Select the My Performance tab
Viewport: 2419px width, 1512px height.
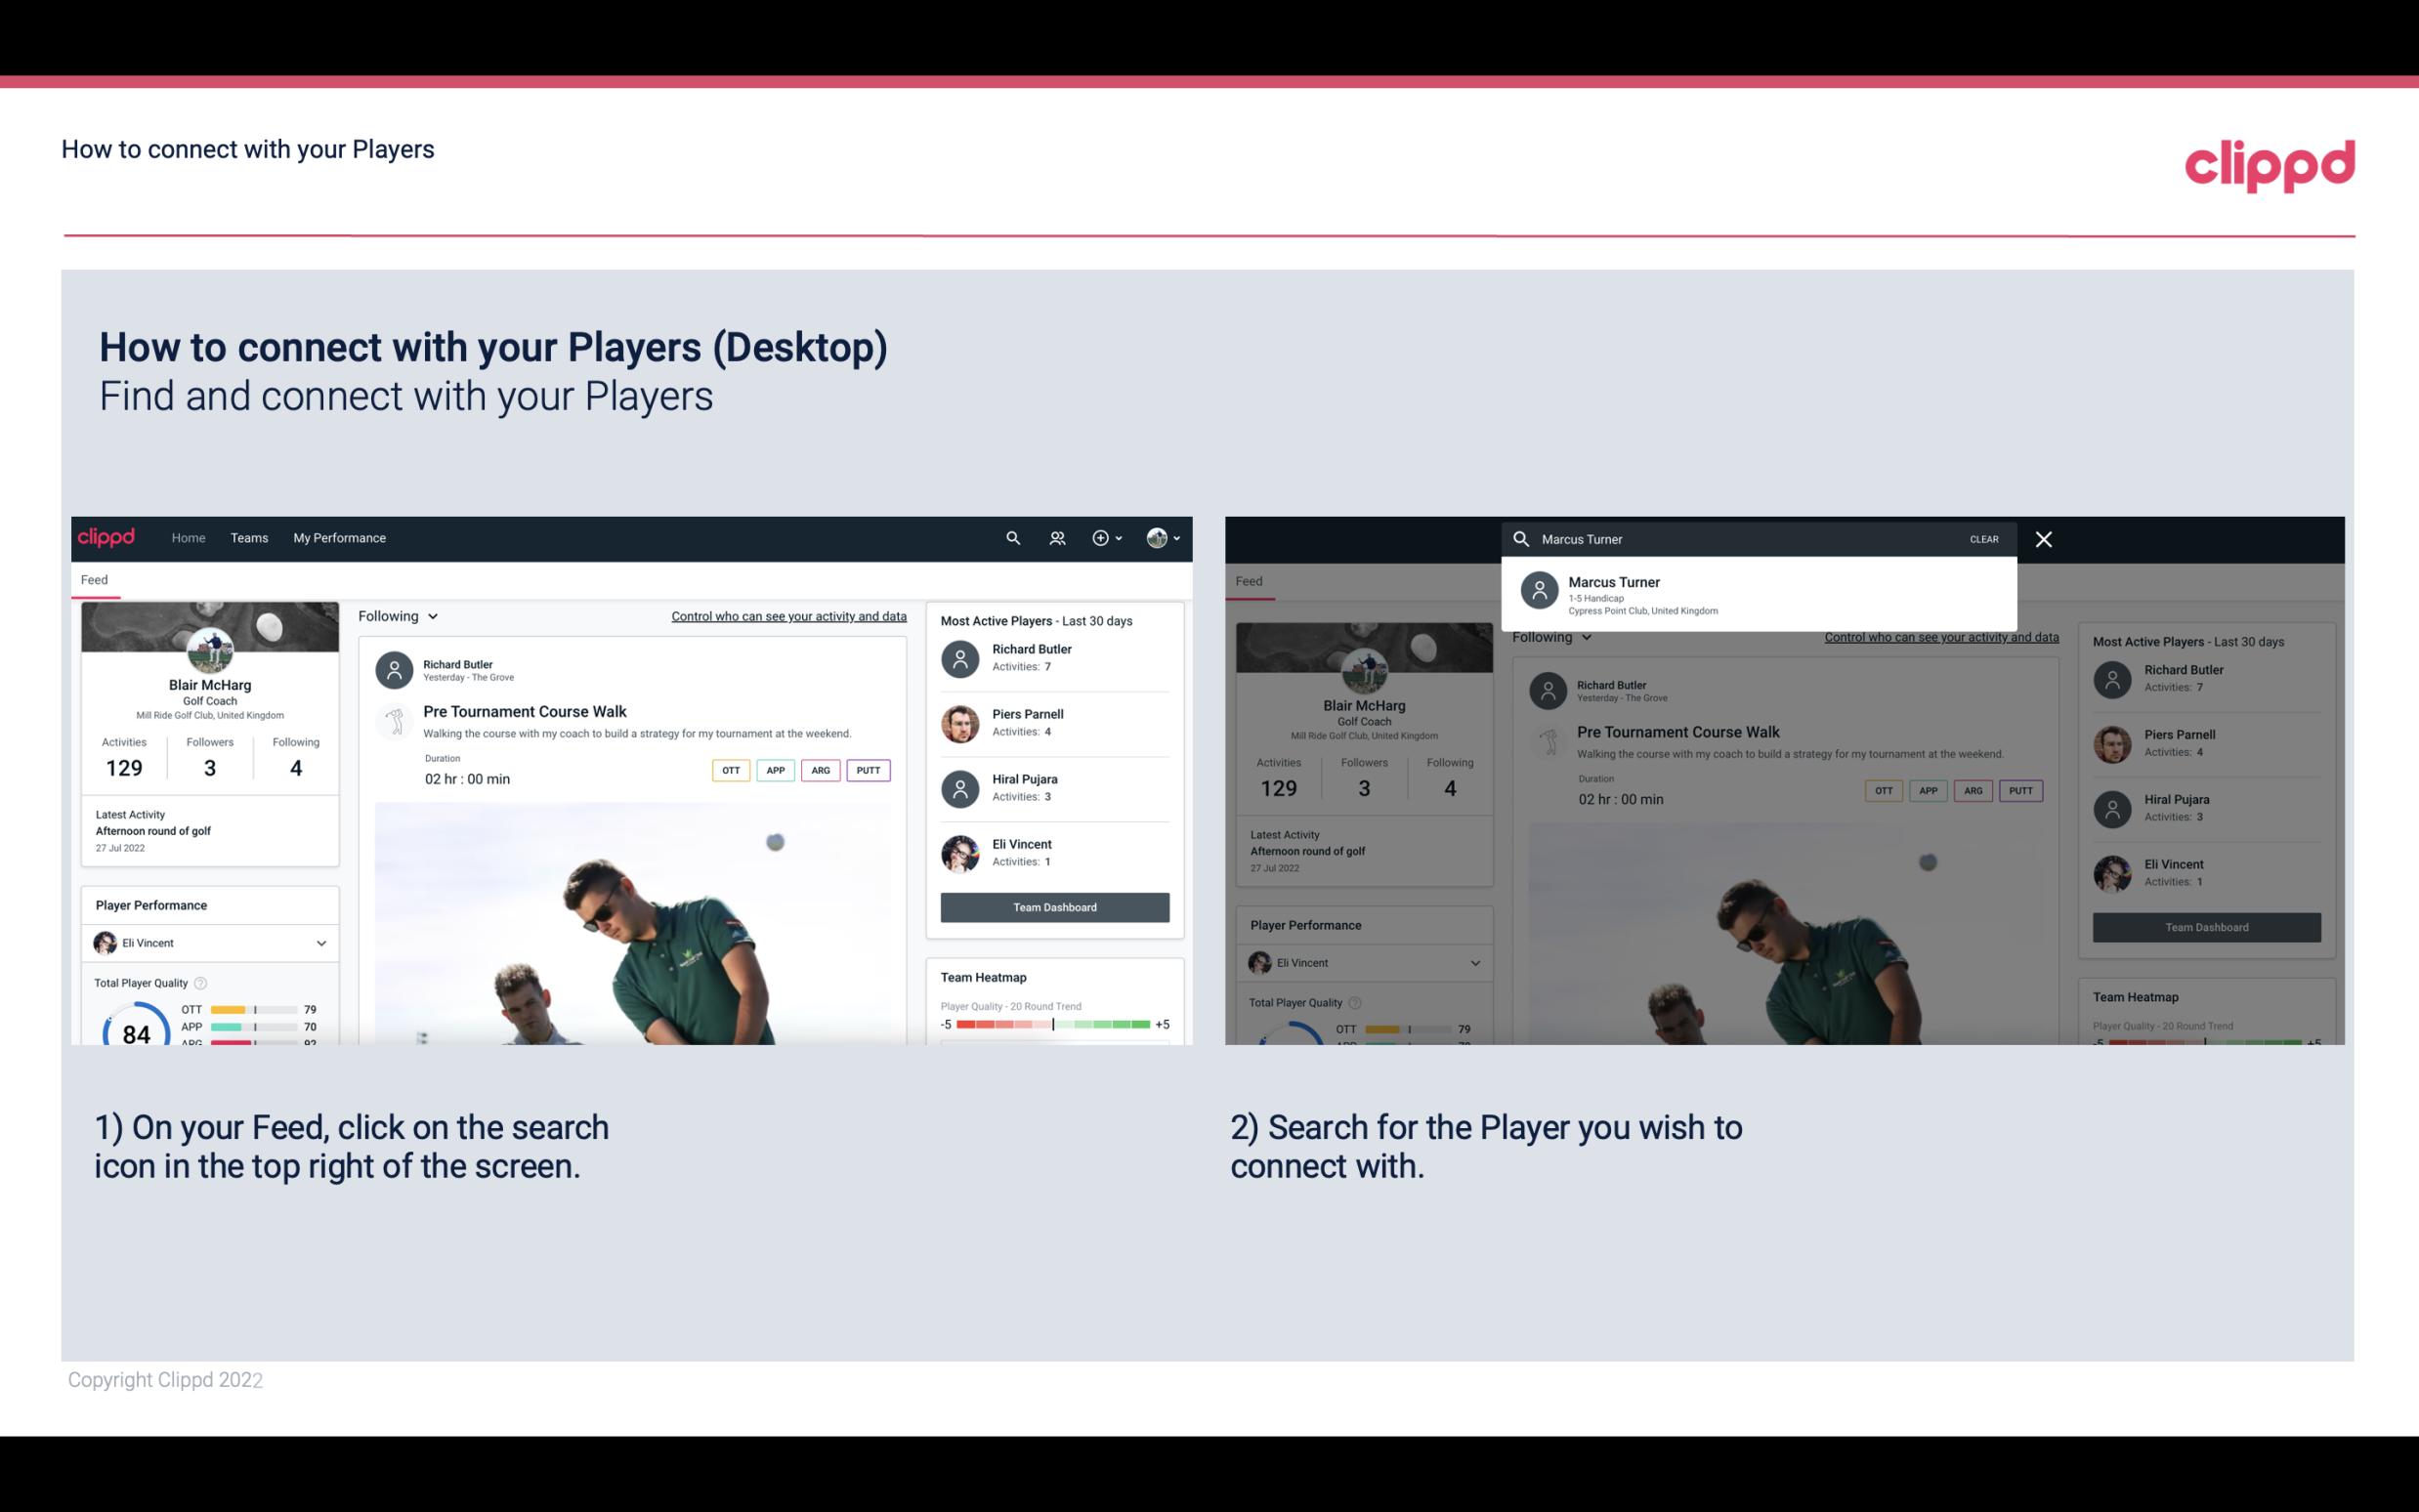(340, 538)
